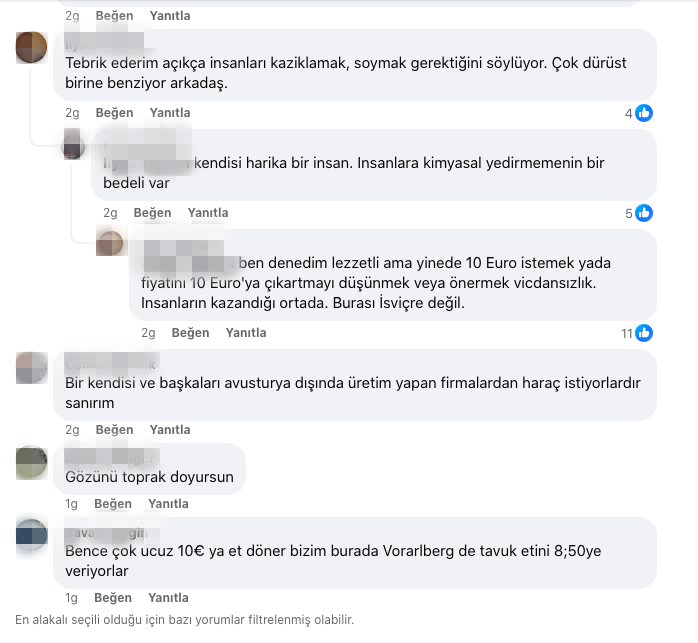
Task: Open avatar of Vorarlberg döner commenter
Action: click(31, 534)
